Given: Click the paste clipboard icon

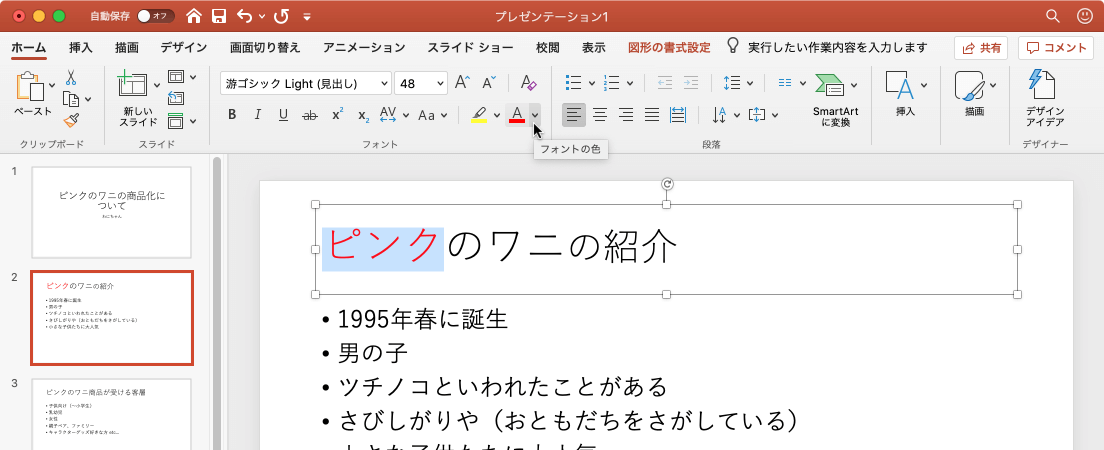Looking at the screenshot, I should 30,86.
